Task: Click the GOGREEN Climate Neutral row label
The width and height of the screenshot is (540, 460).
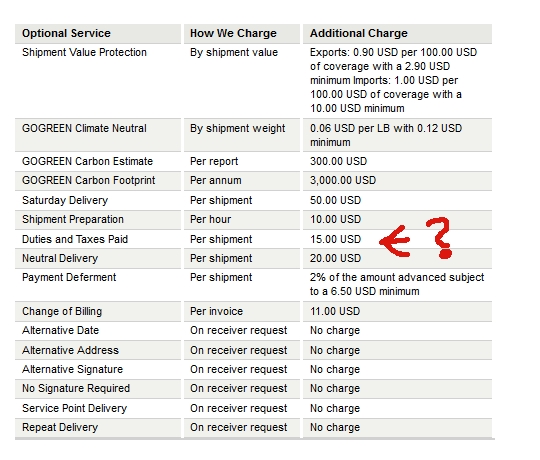Action: tap(84, 128)
